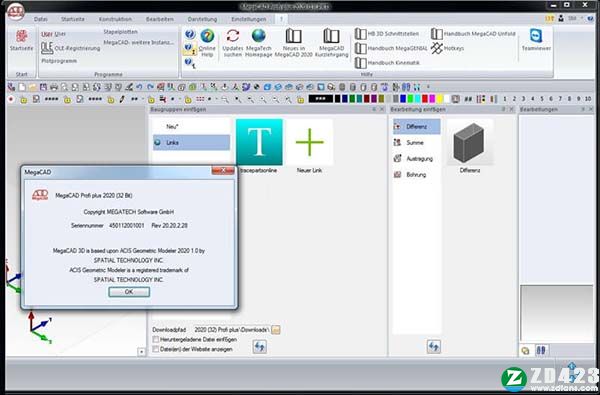Select the Differenz operation in the list
This screenshot has width=600, height=395.
coord(417,126)
